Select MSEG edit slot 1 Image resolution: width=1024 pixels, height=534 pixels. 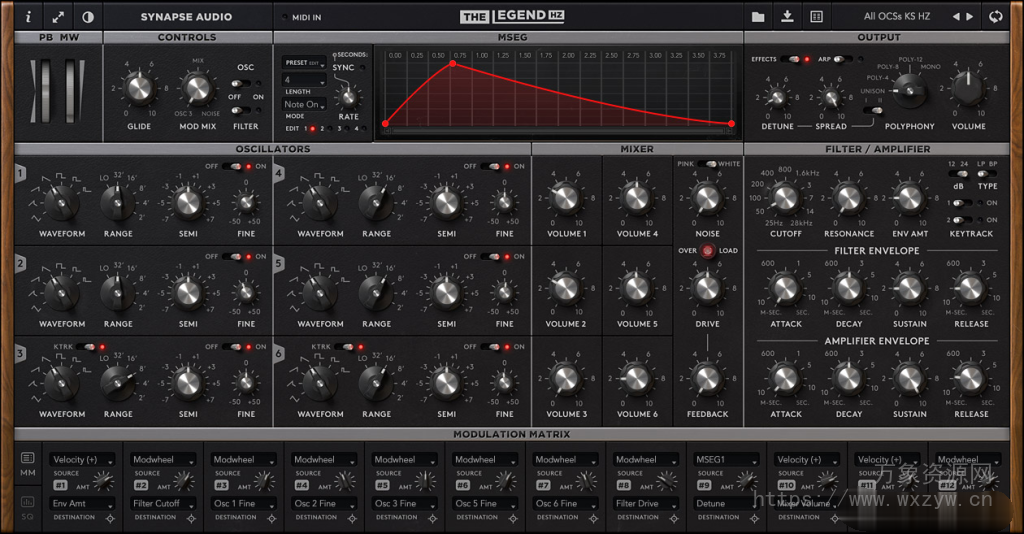pyautogui.click(x=312, y=129)
